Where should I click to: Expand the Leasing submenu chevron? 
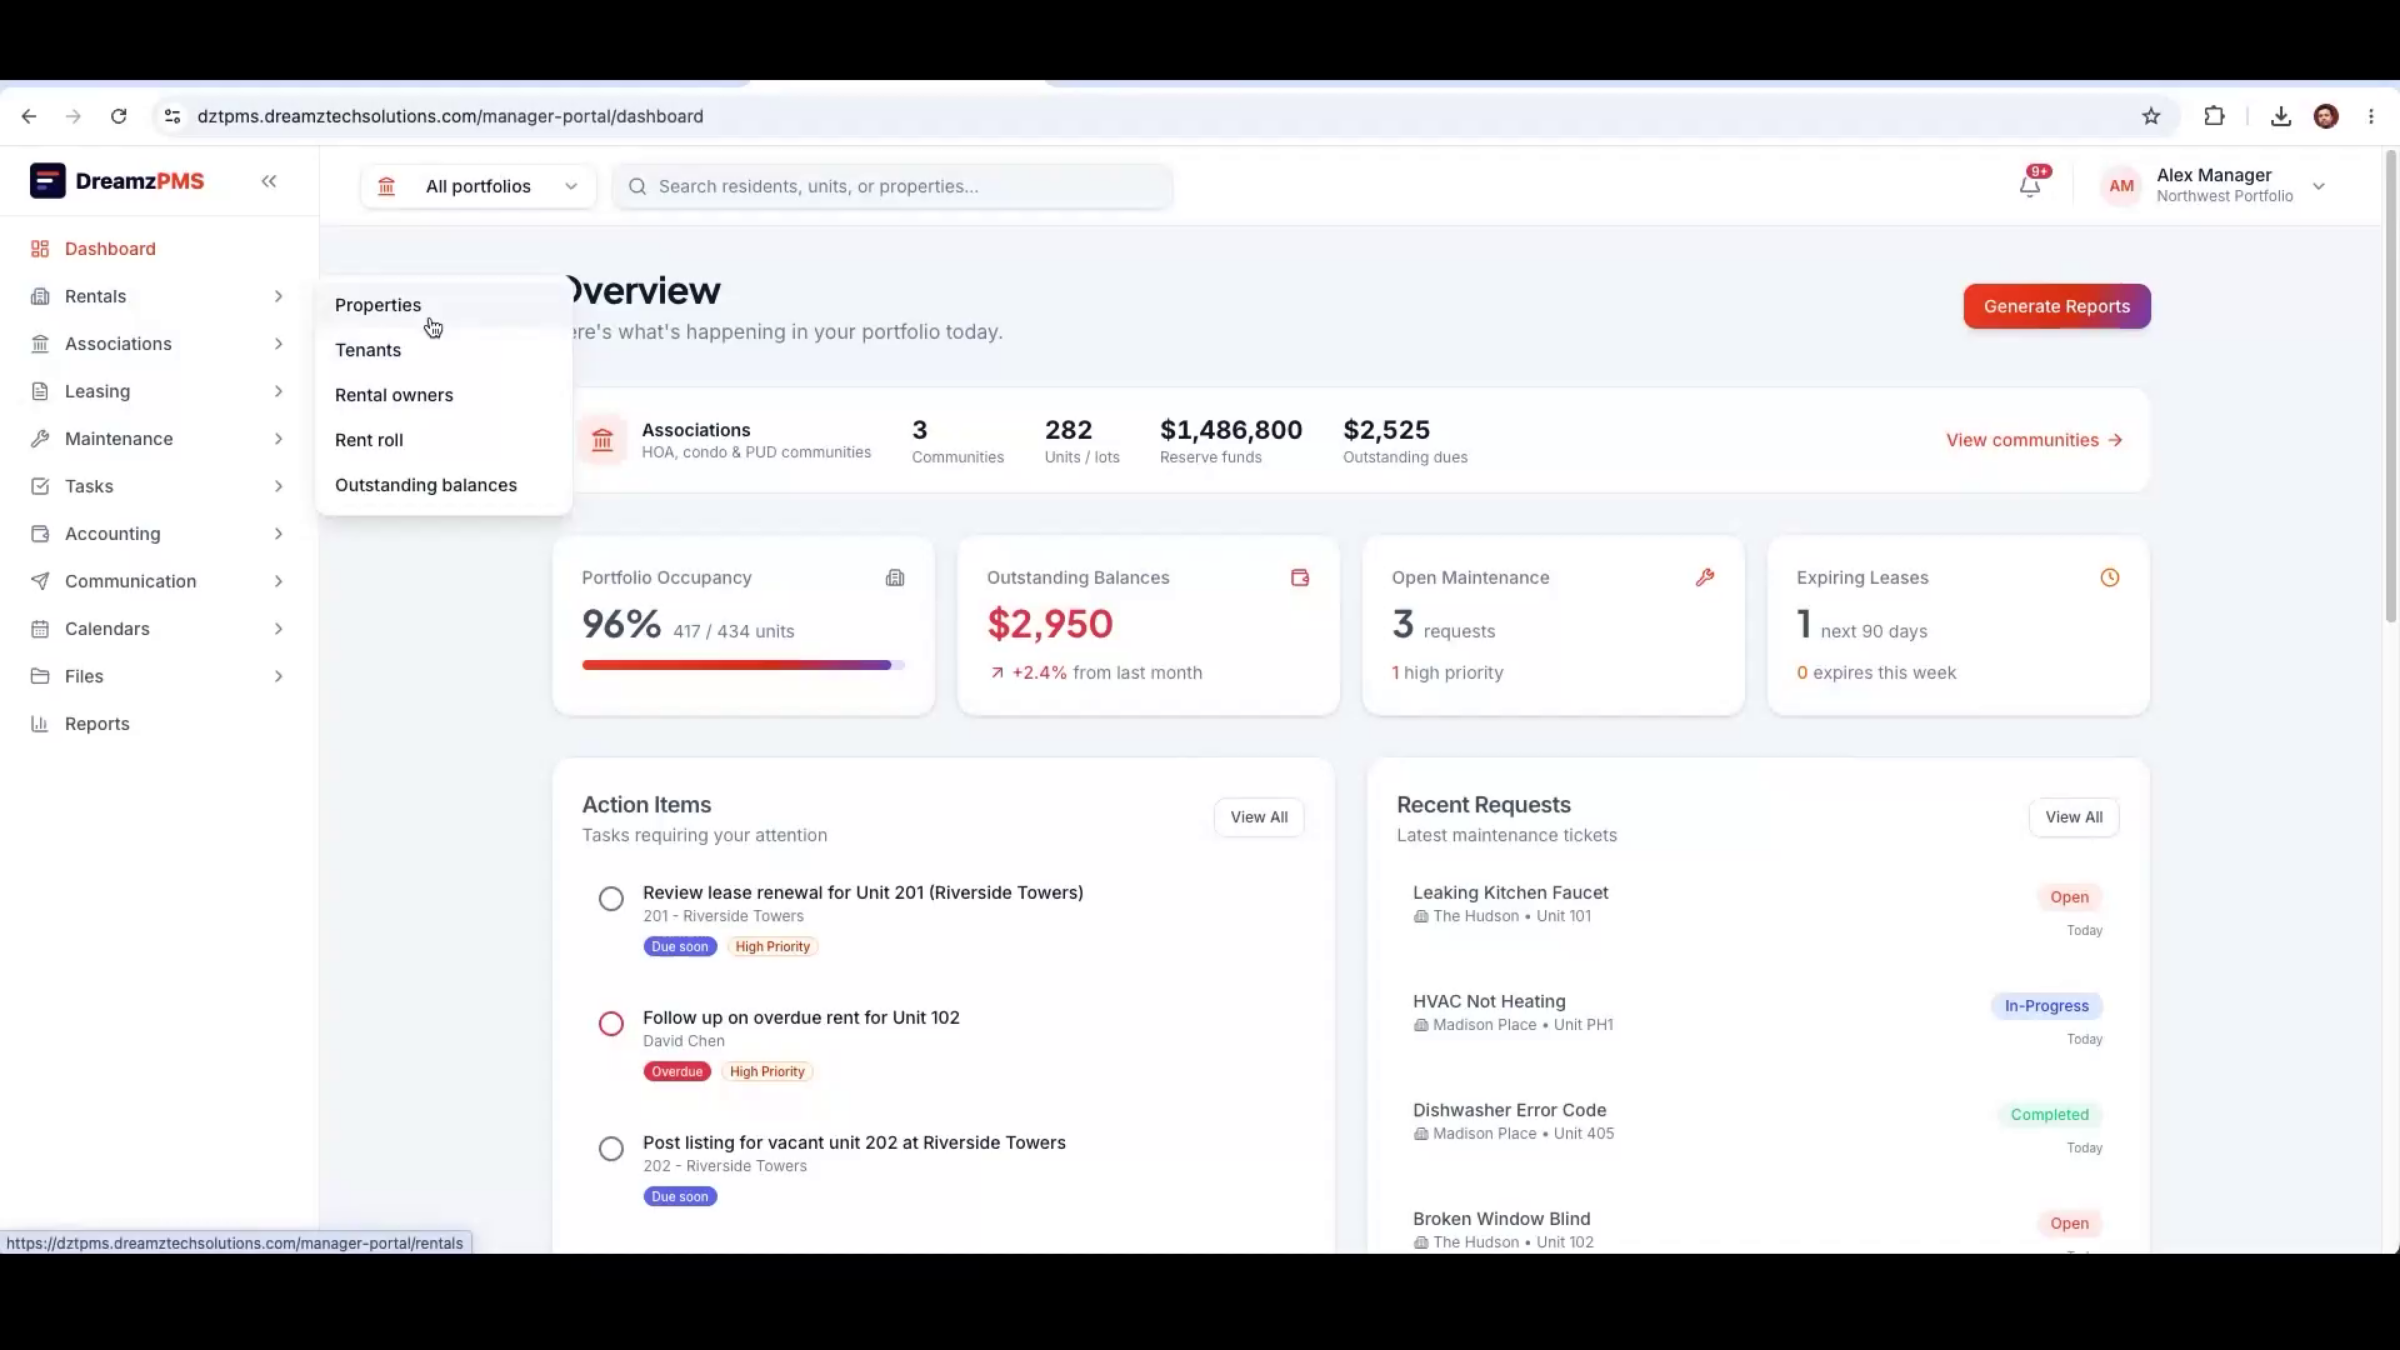click(x=278, y=391)
